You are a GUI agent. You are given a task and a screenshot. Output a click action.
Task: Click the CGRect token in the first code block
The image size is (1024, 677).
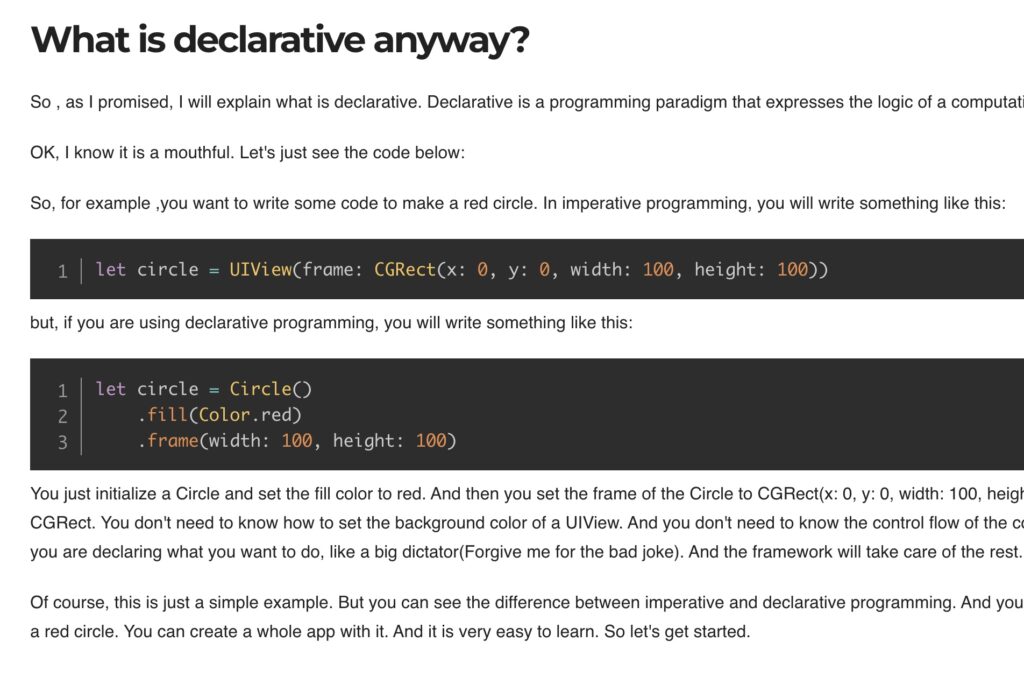pyautogui.click(x=405, y=269)
